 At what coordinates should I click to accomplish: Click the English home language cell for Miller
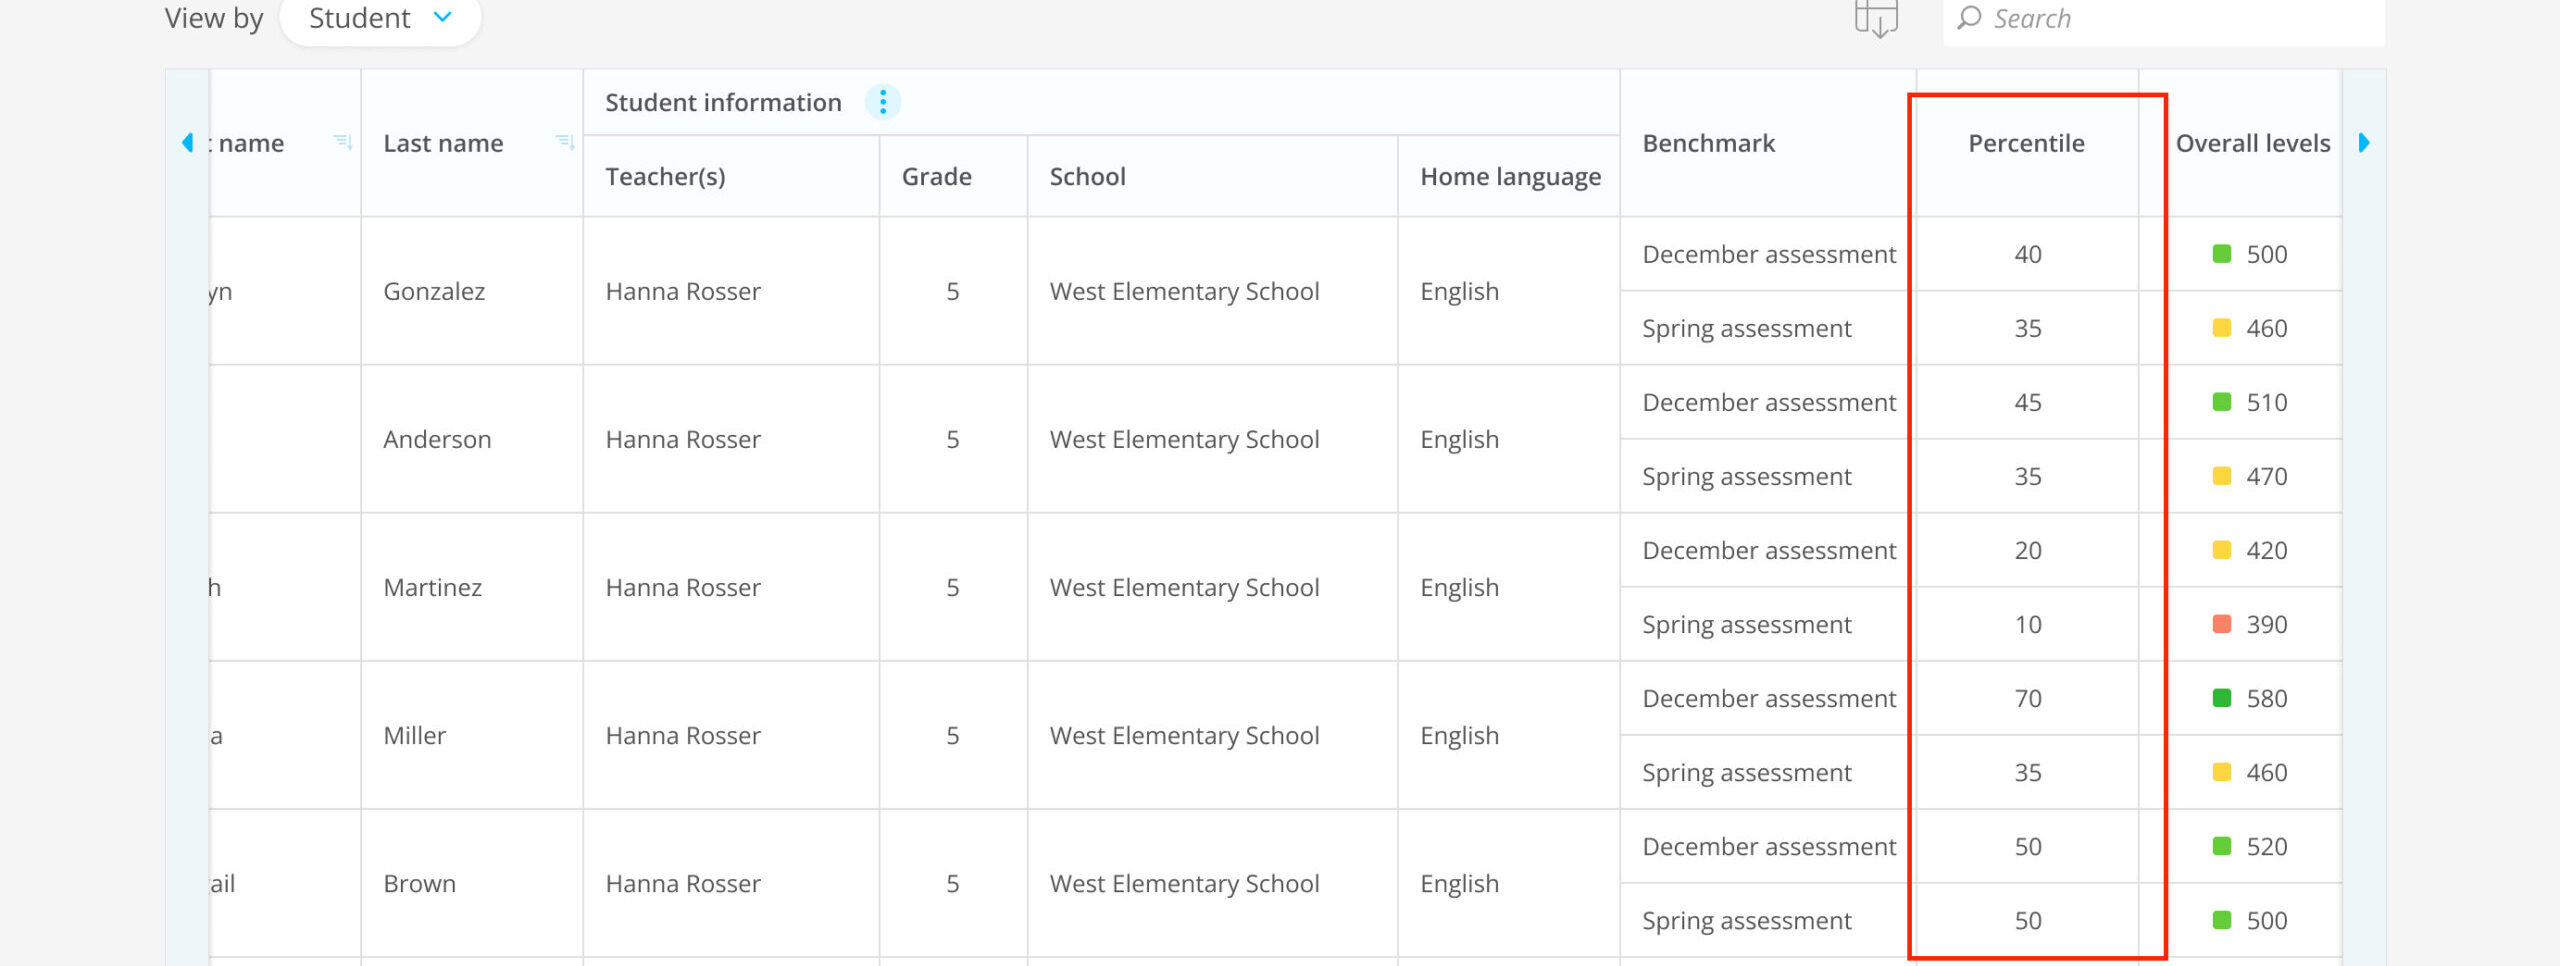[1509, 735]
